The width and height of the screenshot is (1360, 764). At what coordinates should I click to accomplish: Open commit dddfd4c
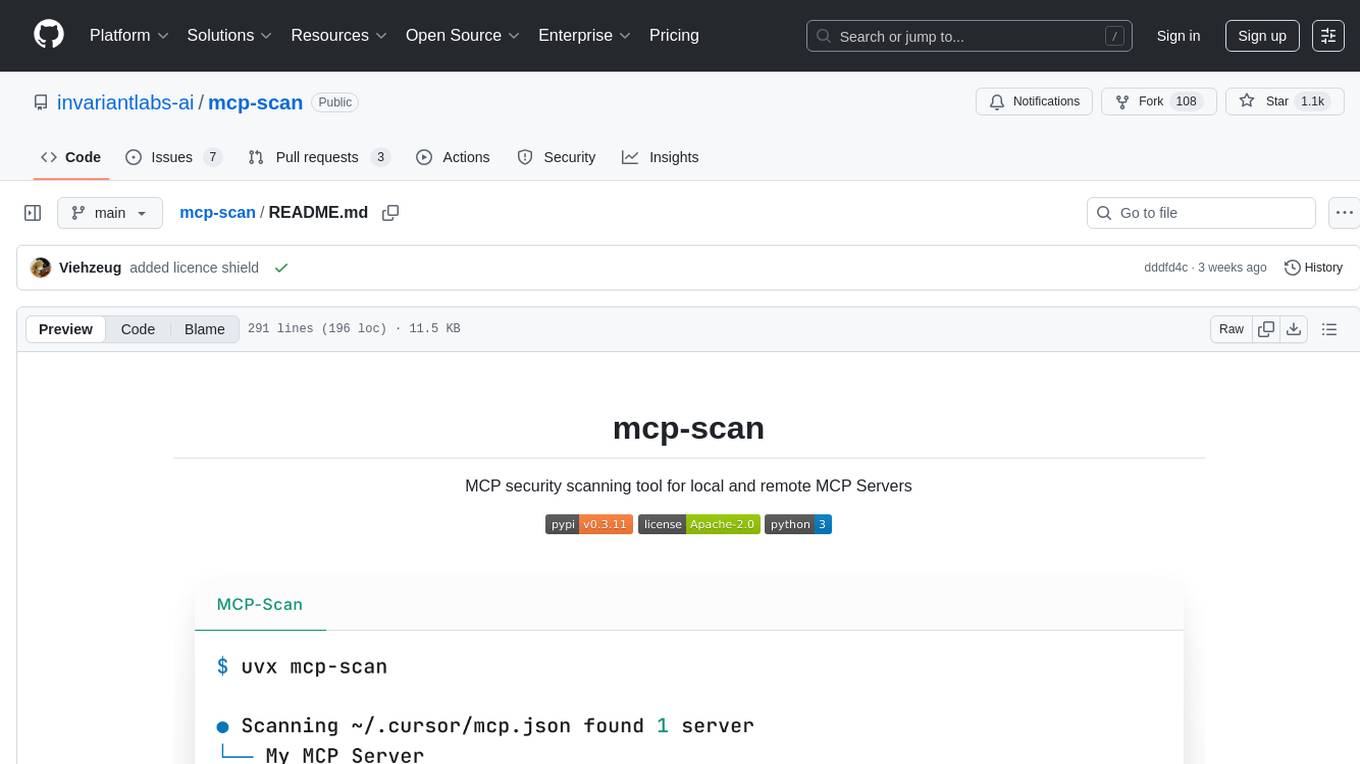1166,268
